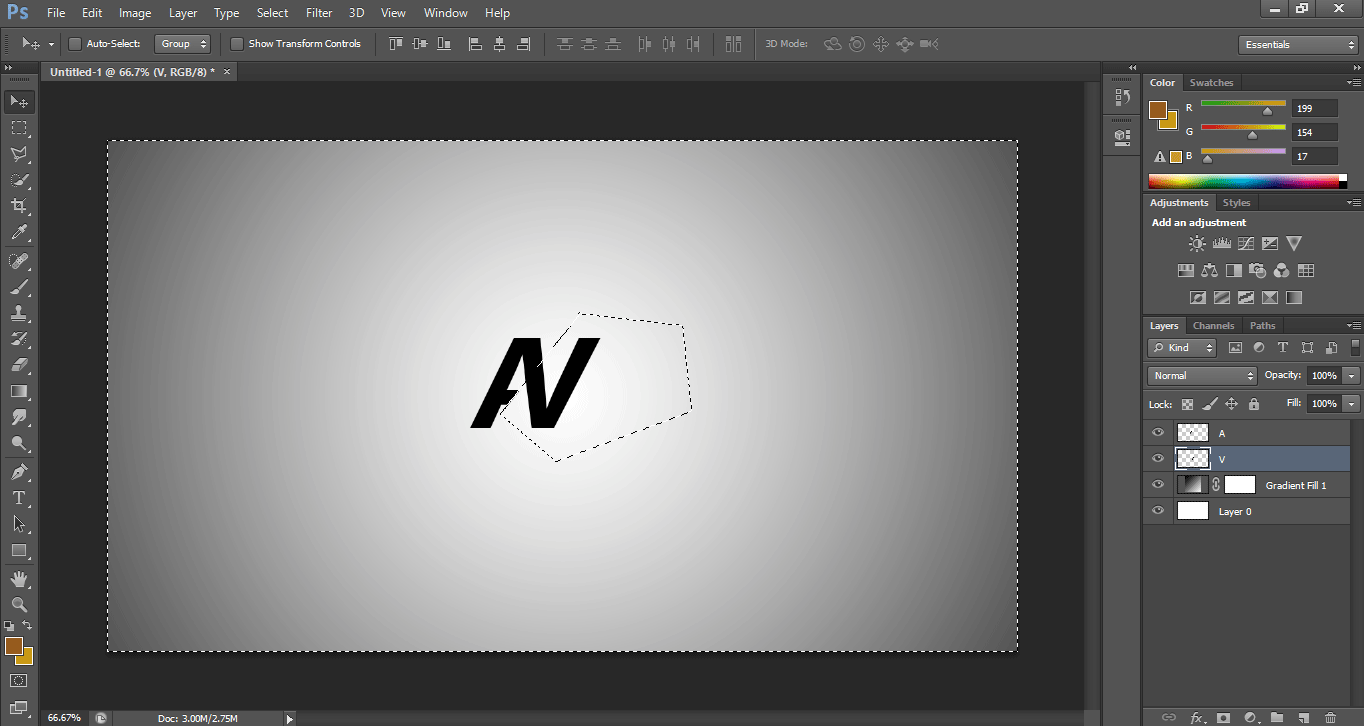Activate the Zoom tool
Viewport: 1364px width, 726px height.
18,605
